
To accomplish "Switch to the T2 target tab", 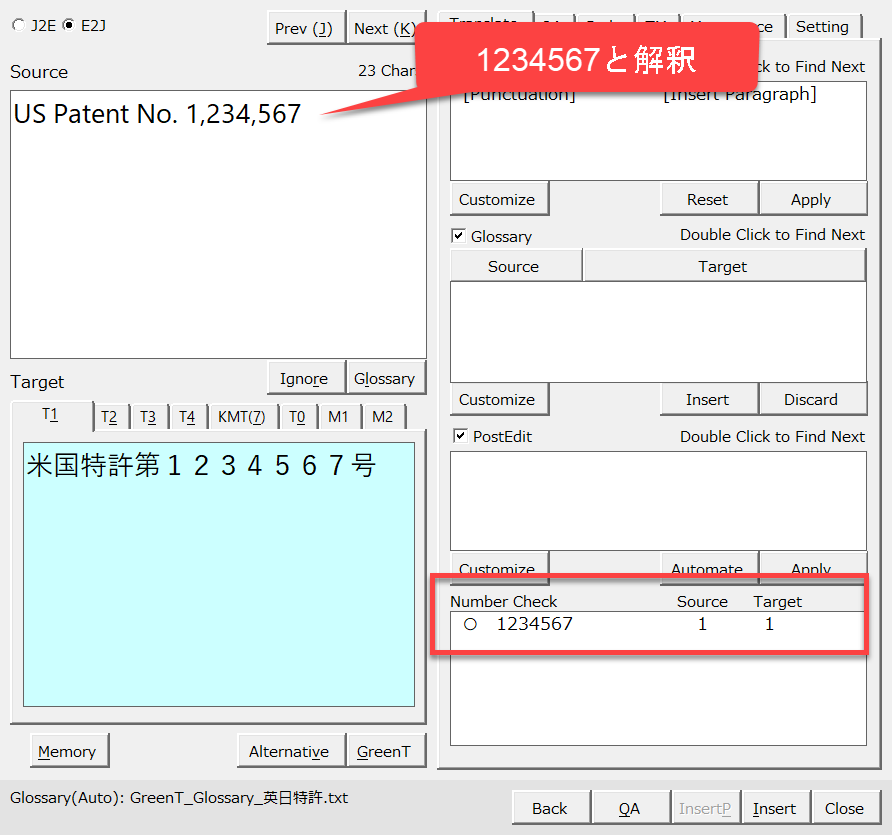I will (109, 417).
